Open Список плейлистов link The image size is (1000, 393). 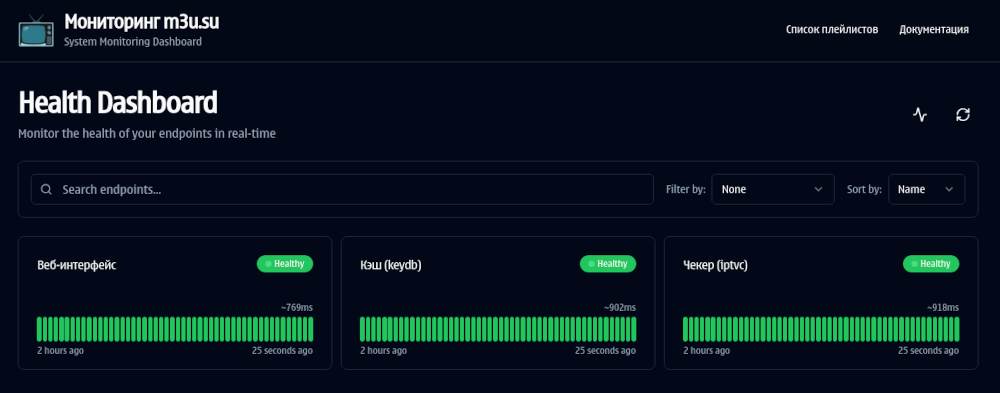click(x=832, y=29)
